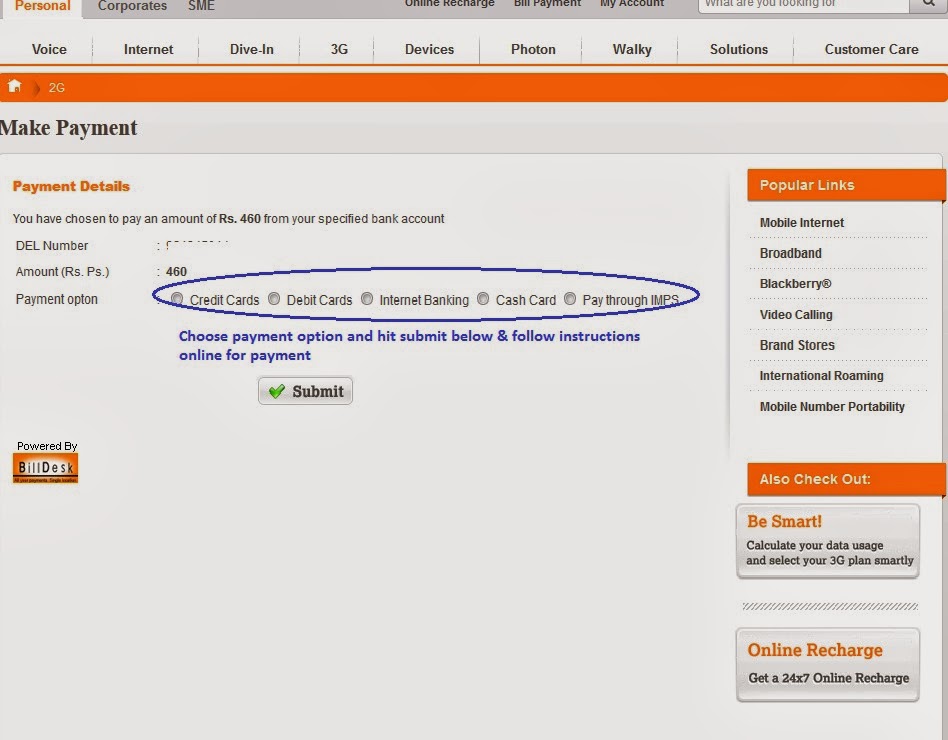Open the 24x7 Online Recharge box
The image size is (948, 740).
pyautogui.click(x=828, y=664)
